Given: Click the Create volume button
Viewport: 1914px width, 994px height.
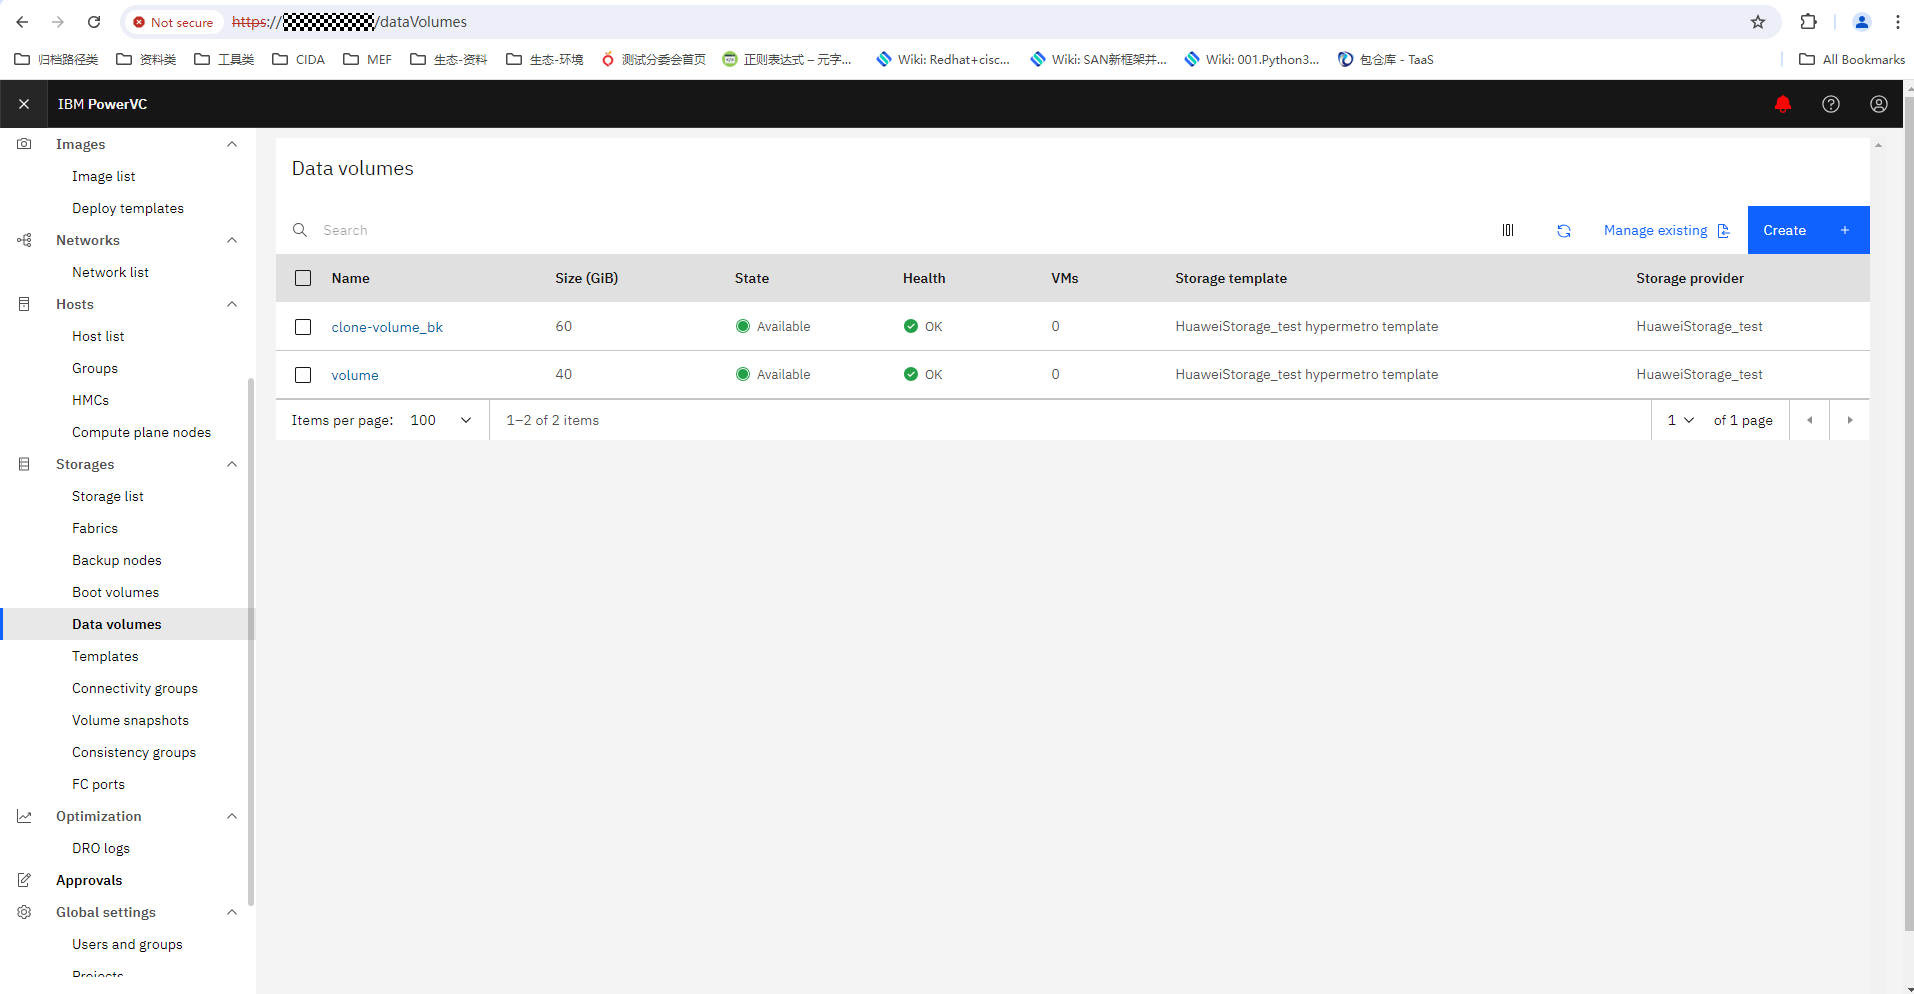Looking at the screenshot, I should [1808, 230].
